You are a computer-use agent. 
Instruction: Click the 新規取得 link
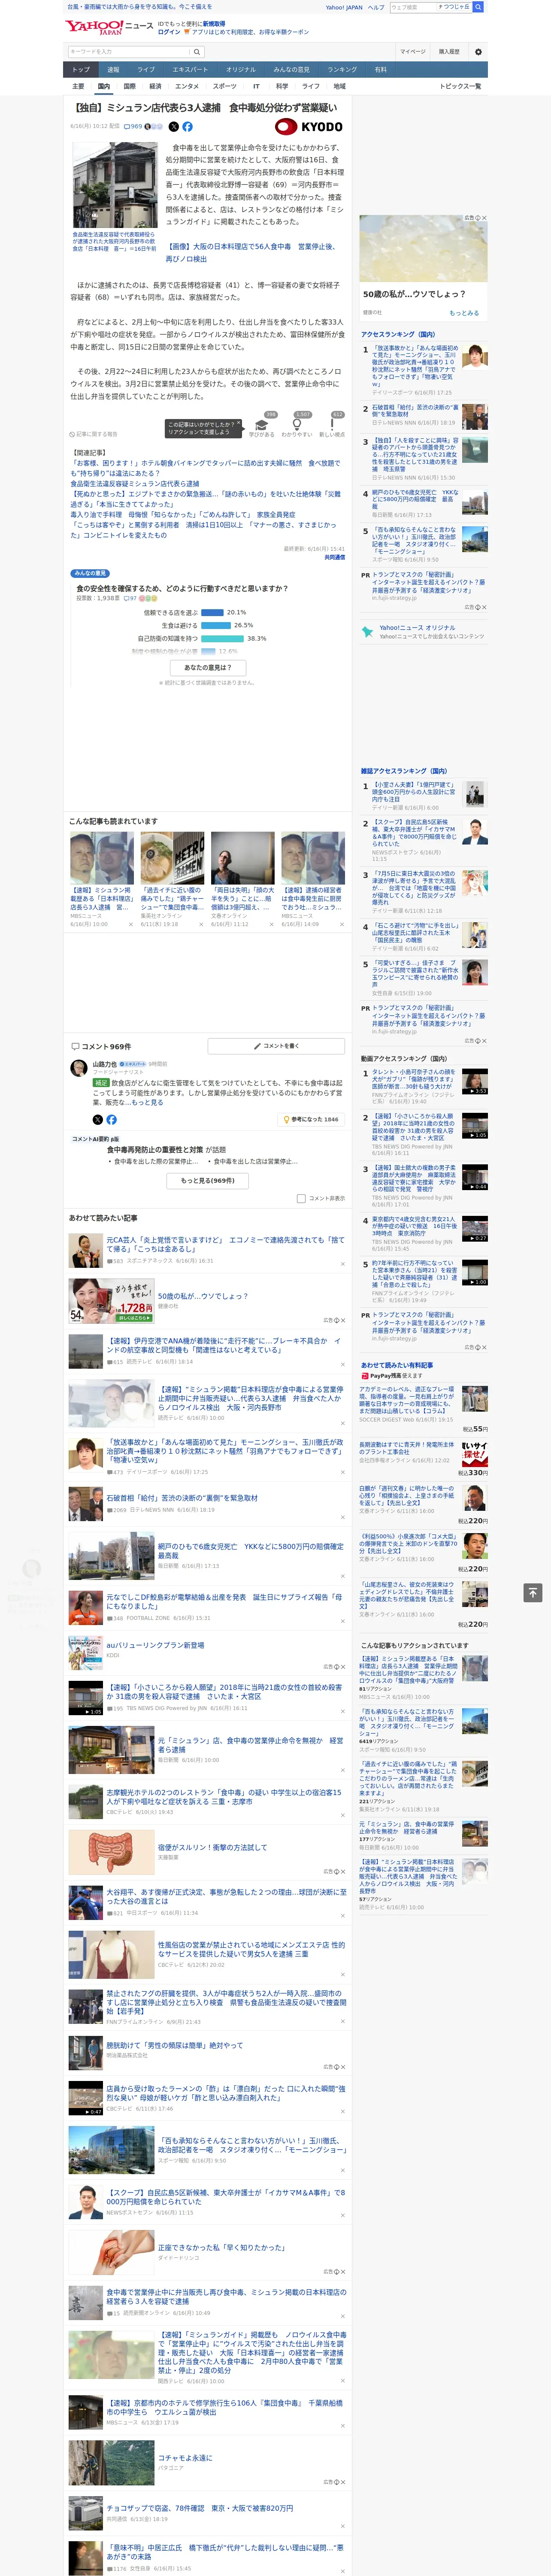coord(214,23)
